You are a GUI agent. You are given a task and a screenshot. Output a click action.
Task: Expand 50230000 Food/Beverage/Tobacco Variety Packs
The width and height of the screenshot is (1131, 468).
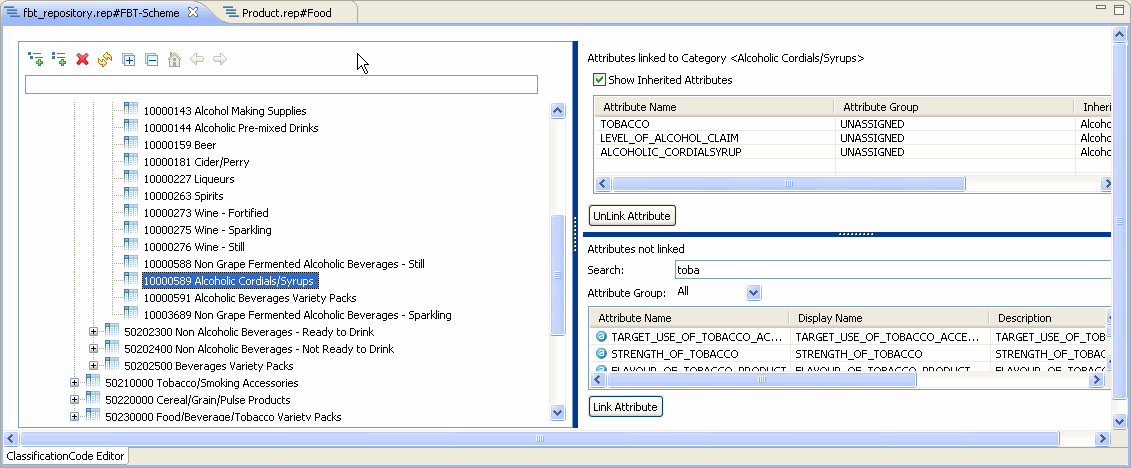point(74,417)
